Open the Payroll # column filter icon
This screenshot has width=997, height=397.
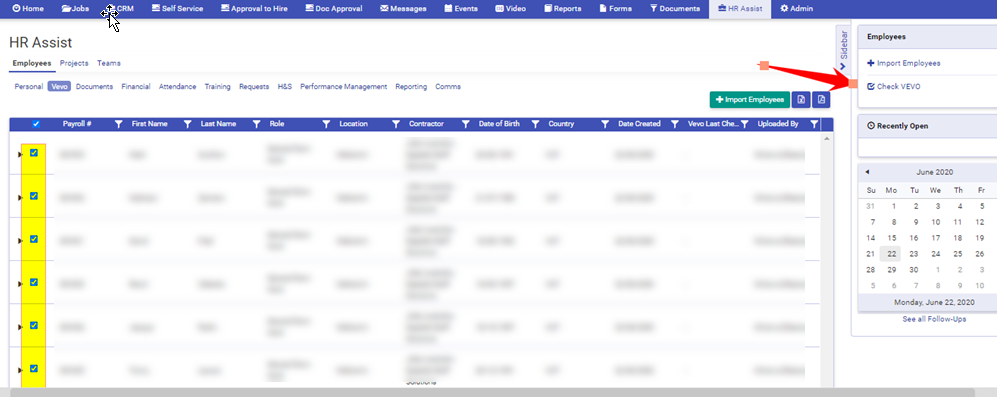tap(118, 124)
